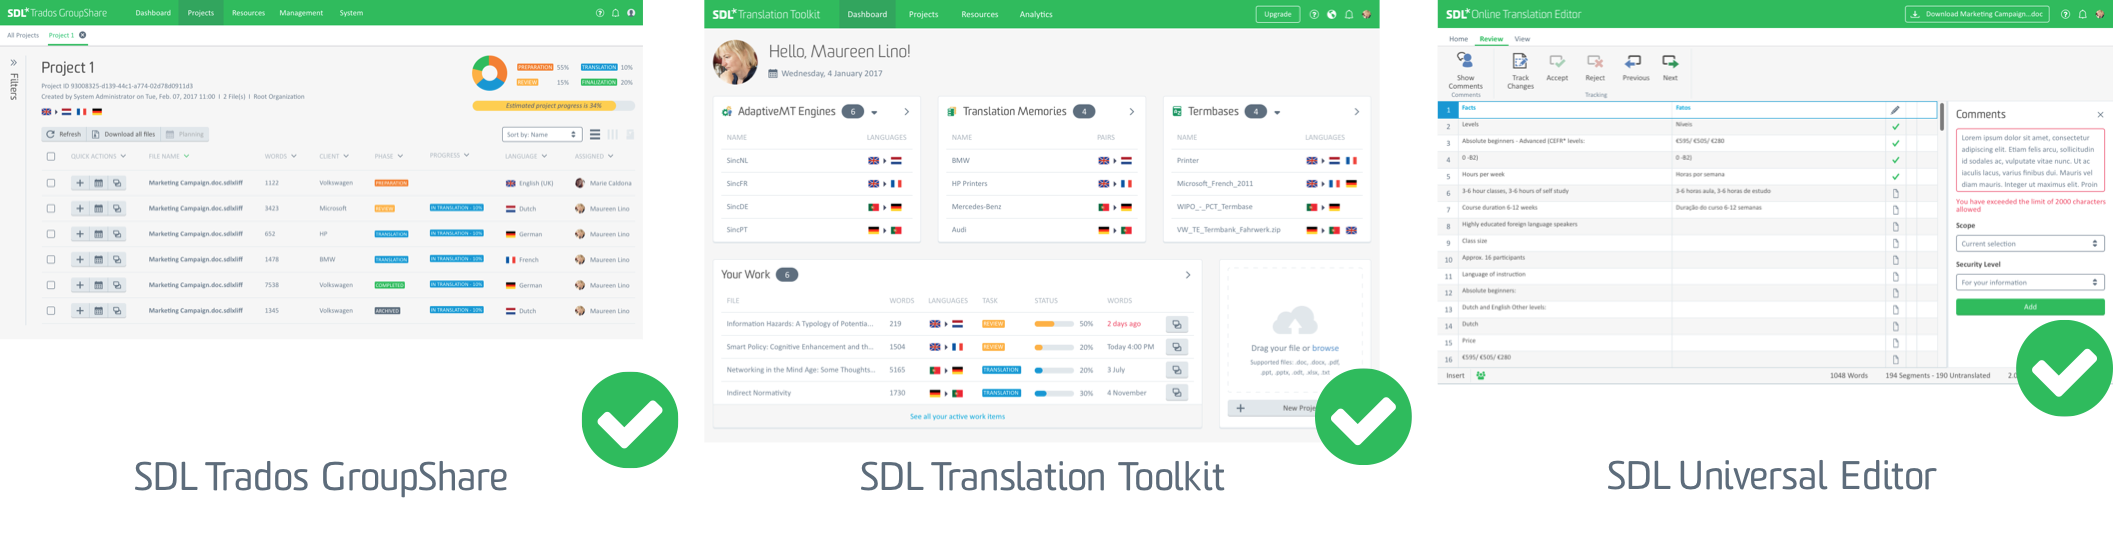The height and width of the screenshot is (533, 2113).
Task: Toggle Track Changes in the Online Editor ribbon
Action: (1520, 70)
